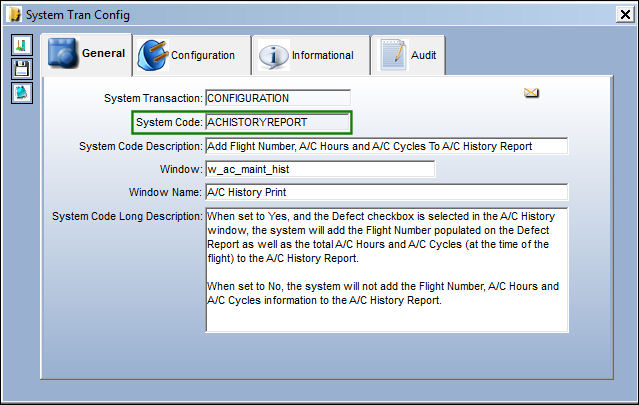Click inside the System Code Long Description box

[x=387, y=270]
